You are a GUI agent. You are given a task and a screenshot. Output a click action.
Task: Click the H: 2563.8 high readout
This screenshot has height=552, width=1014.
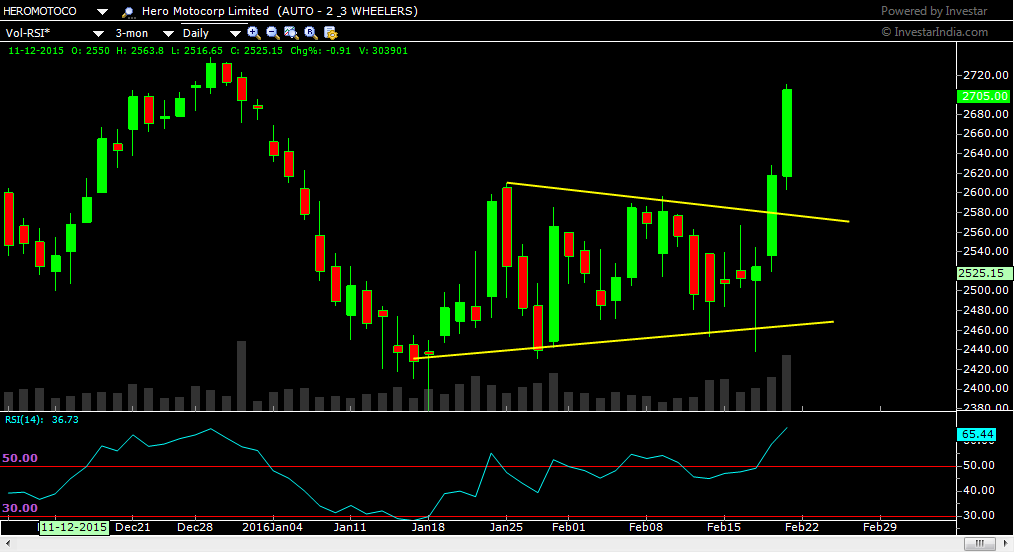click(x=140, y=50)
